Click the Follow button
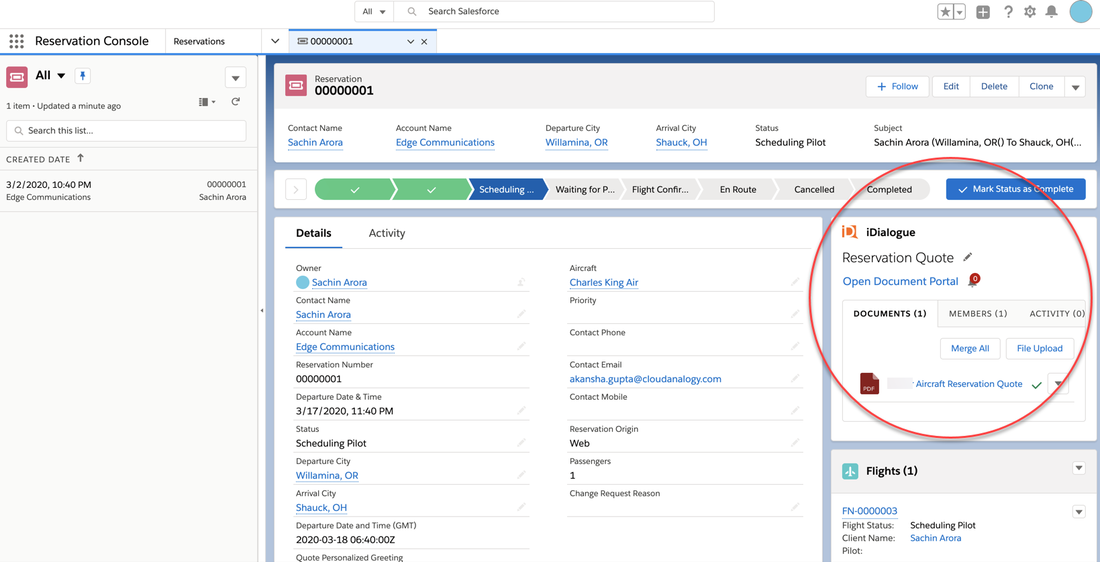This screenshot has width=1100, height=562. coord(898,86)
